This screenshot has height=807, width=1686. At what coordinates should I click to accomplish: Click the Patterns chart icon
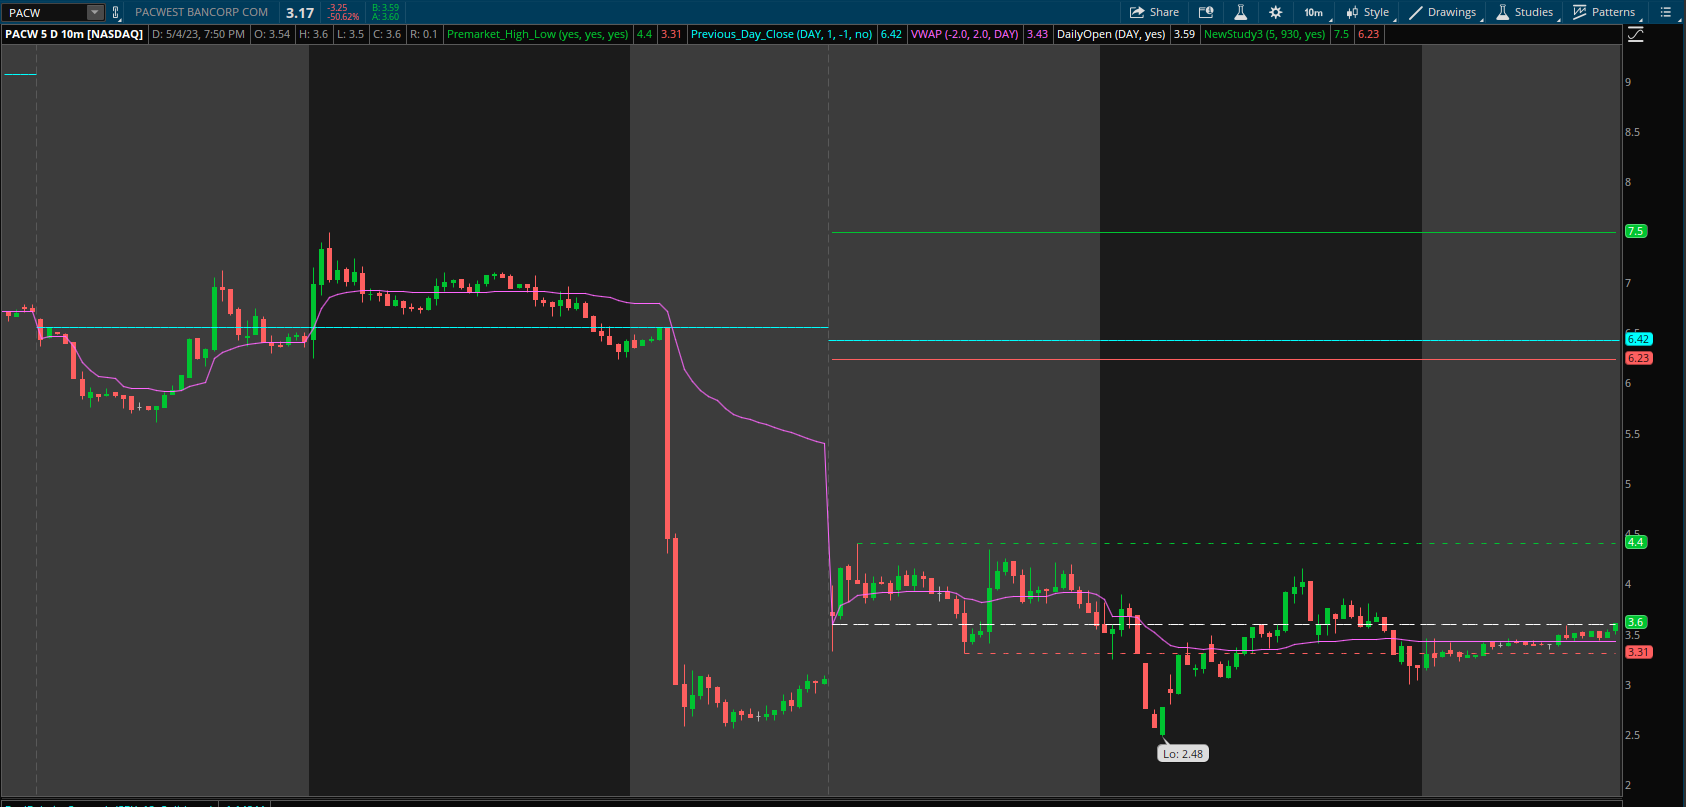tap(1580, 13)
